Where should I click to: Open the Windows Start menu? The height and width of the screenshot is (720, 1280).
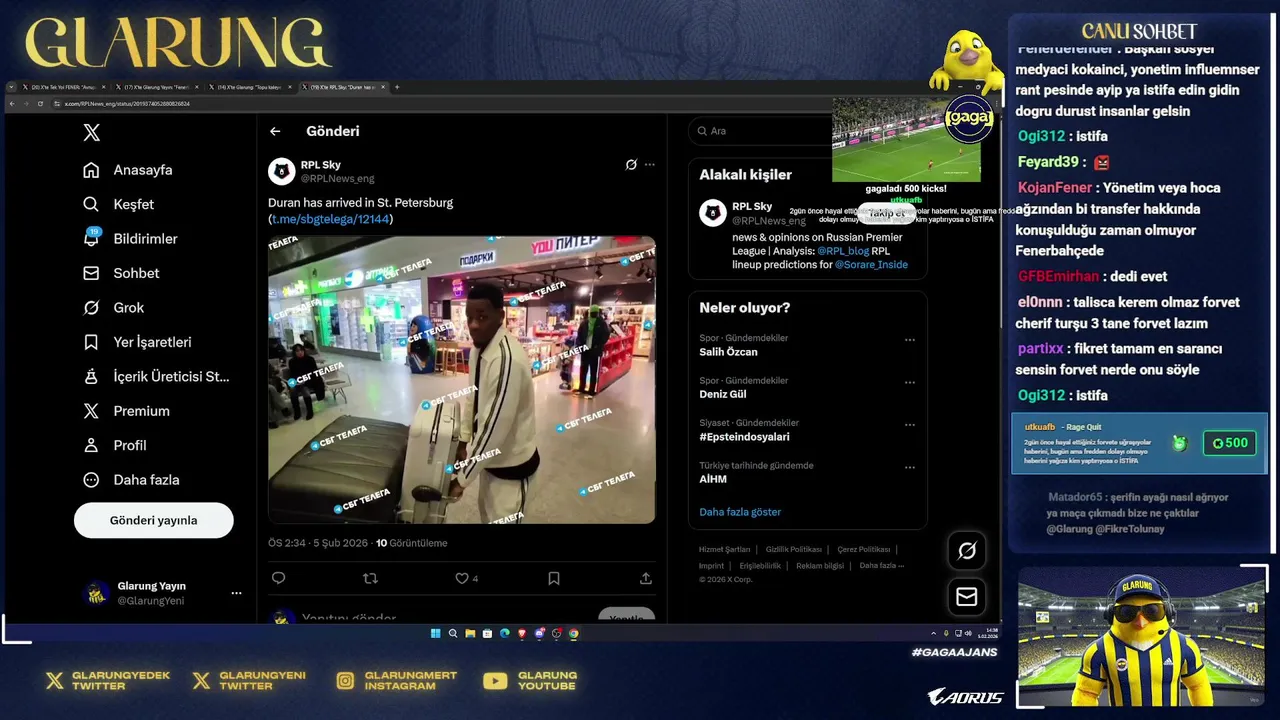435,633
